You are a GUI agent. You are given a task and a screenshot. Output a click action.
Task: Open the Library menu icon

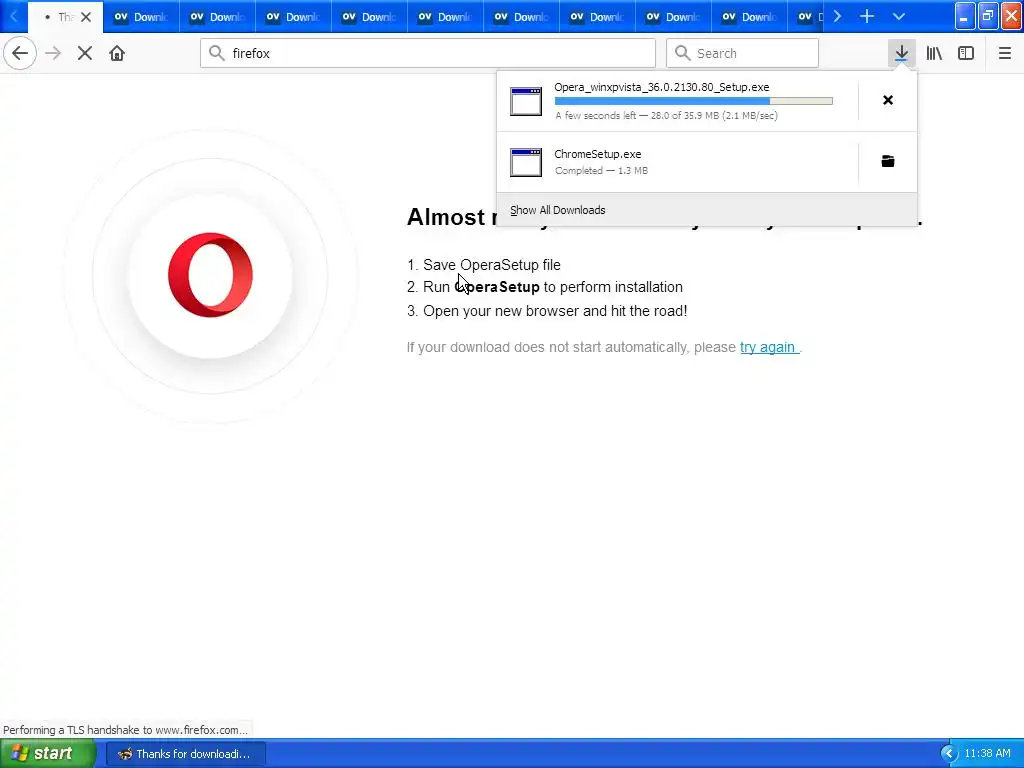(934, 53)
